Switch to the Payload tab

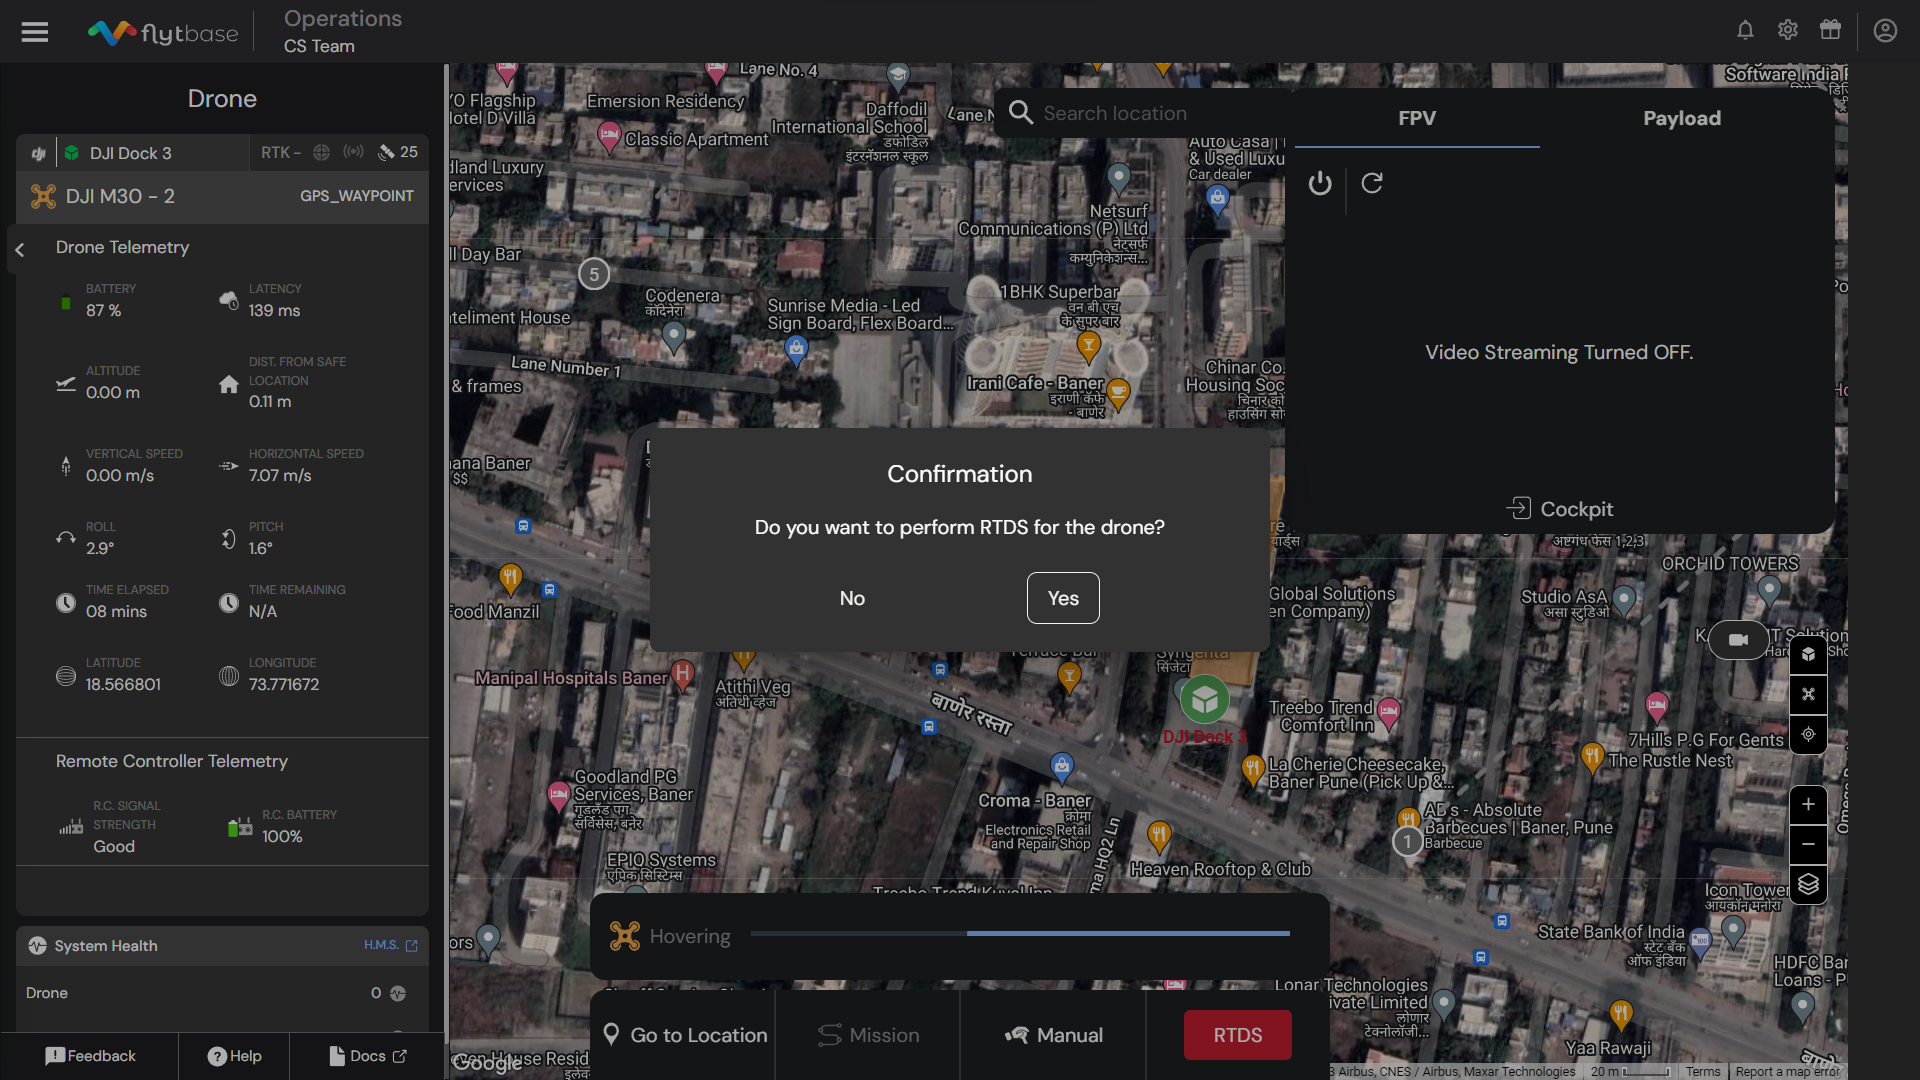1682,118
